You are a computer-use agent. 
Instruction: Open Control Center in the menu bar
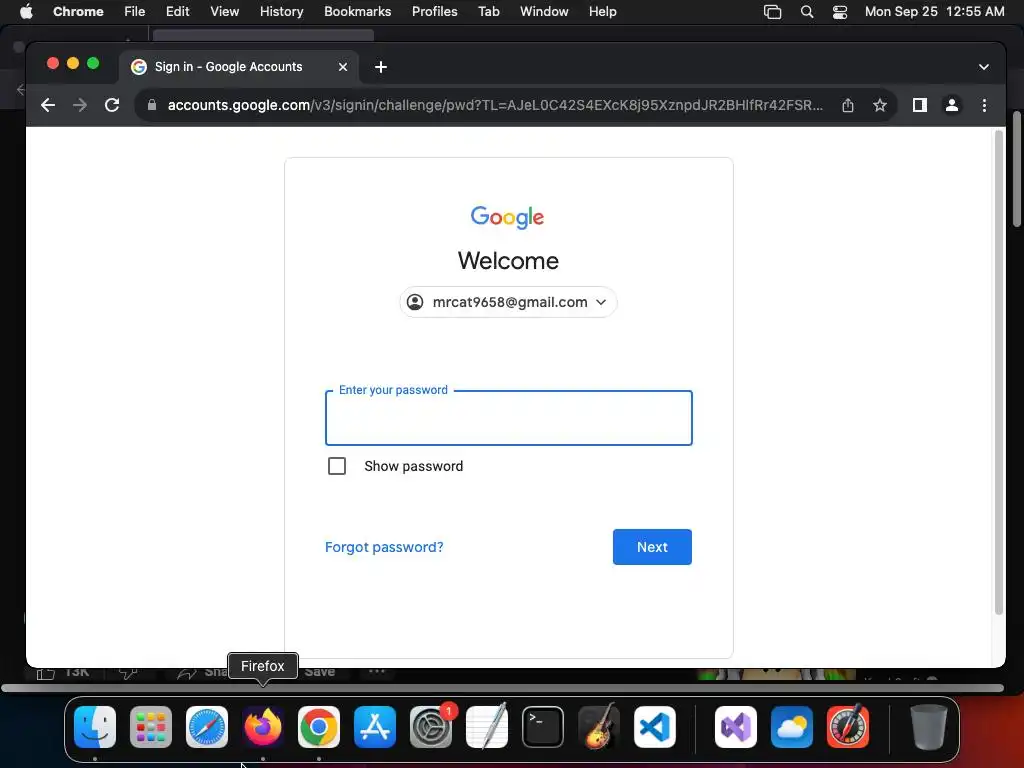pyautogui.click(x=840, y=12)
